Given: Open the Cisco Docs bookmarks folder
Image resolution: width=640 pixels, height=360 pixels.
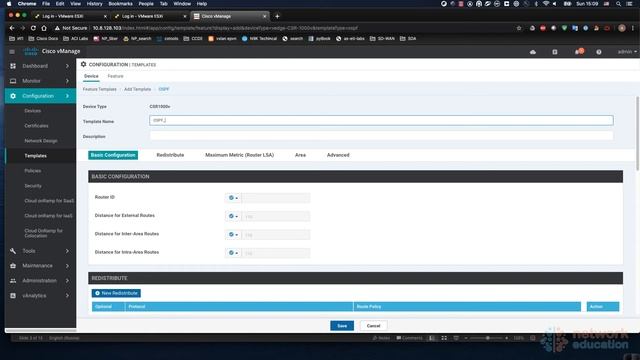Looking at the screenshot, I should point(43,39).
